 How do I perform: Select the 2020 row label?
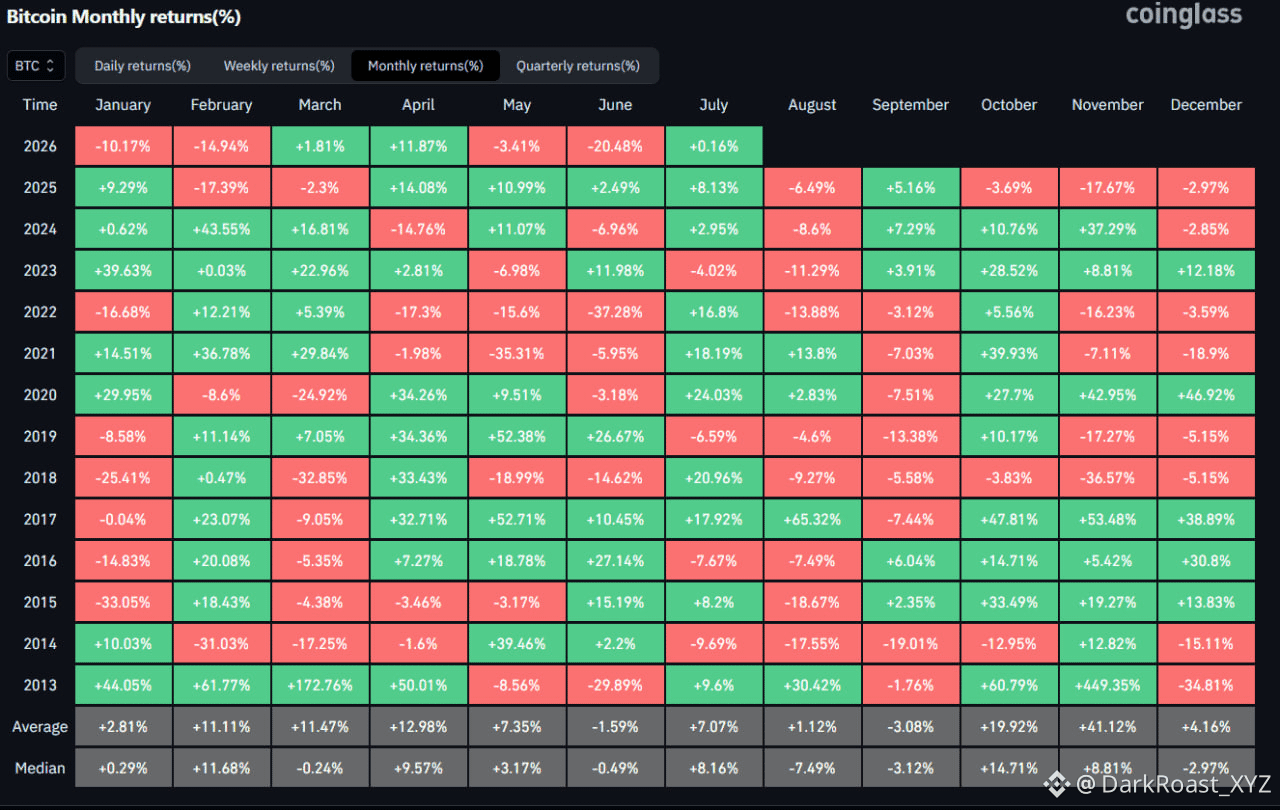click(40, 395)
